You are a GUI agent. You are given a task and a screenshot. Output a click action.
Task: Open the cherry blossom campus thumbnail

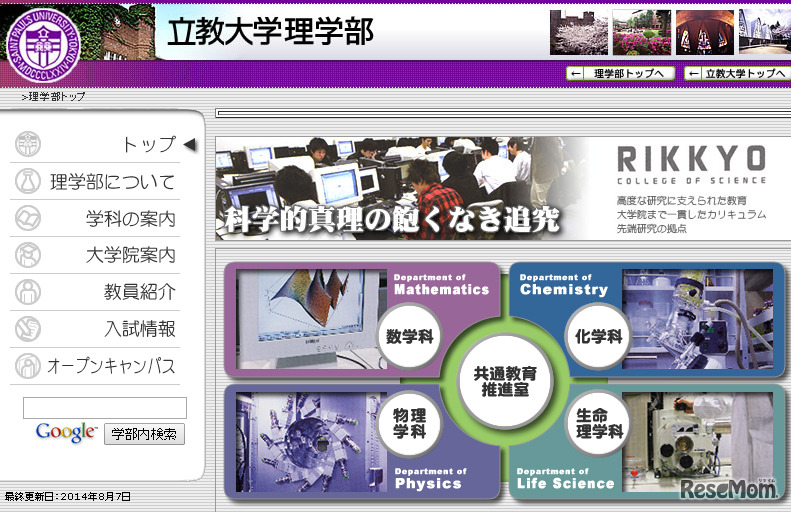tap(579, 32)
